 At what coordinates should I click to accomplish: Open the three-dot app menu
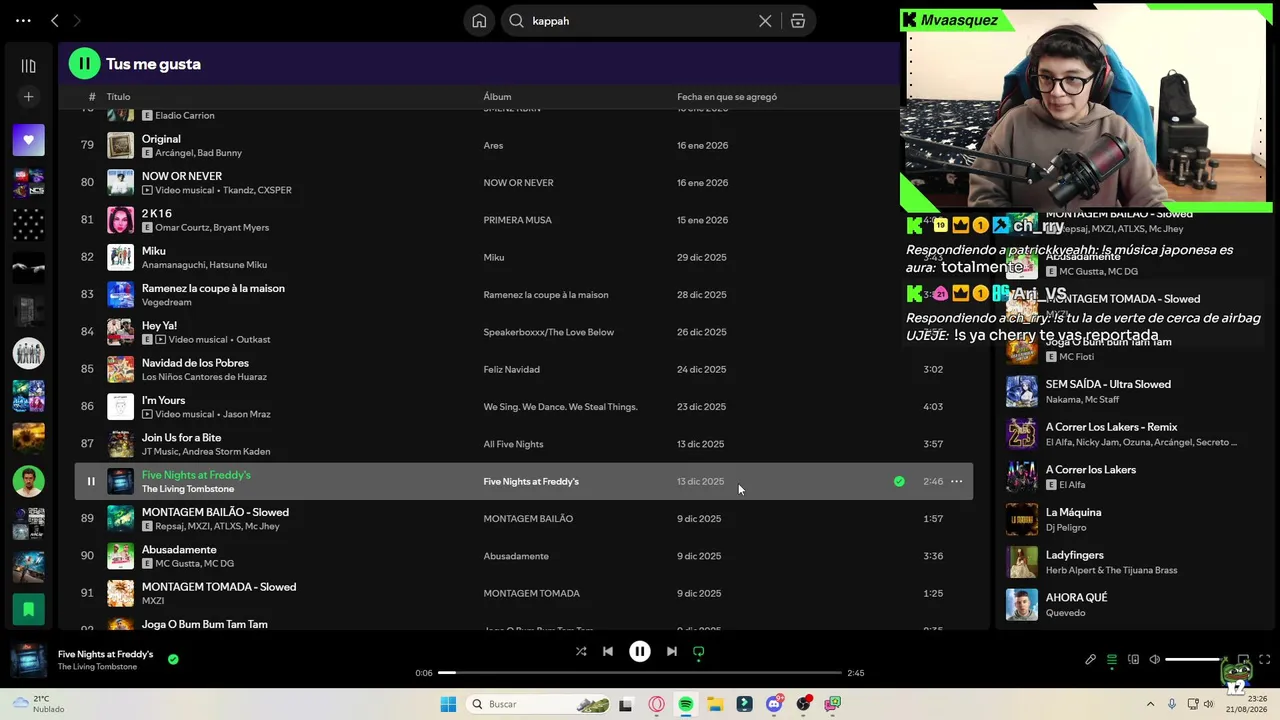23,20
